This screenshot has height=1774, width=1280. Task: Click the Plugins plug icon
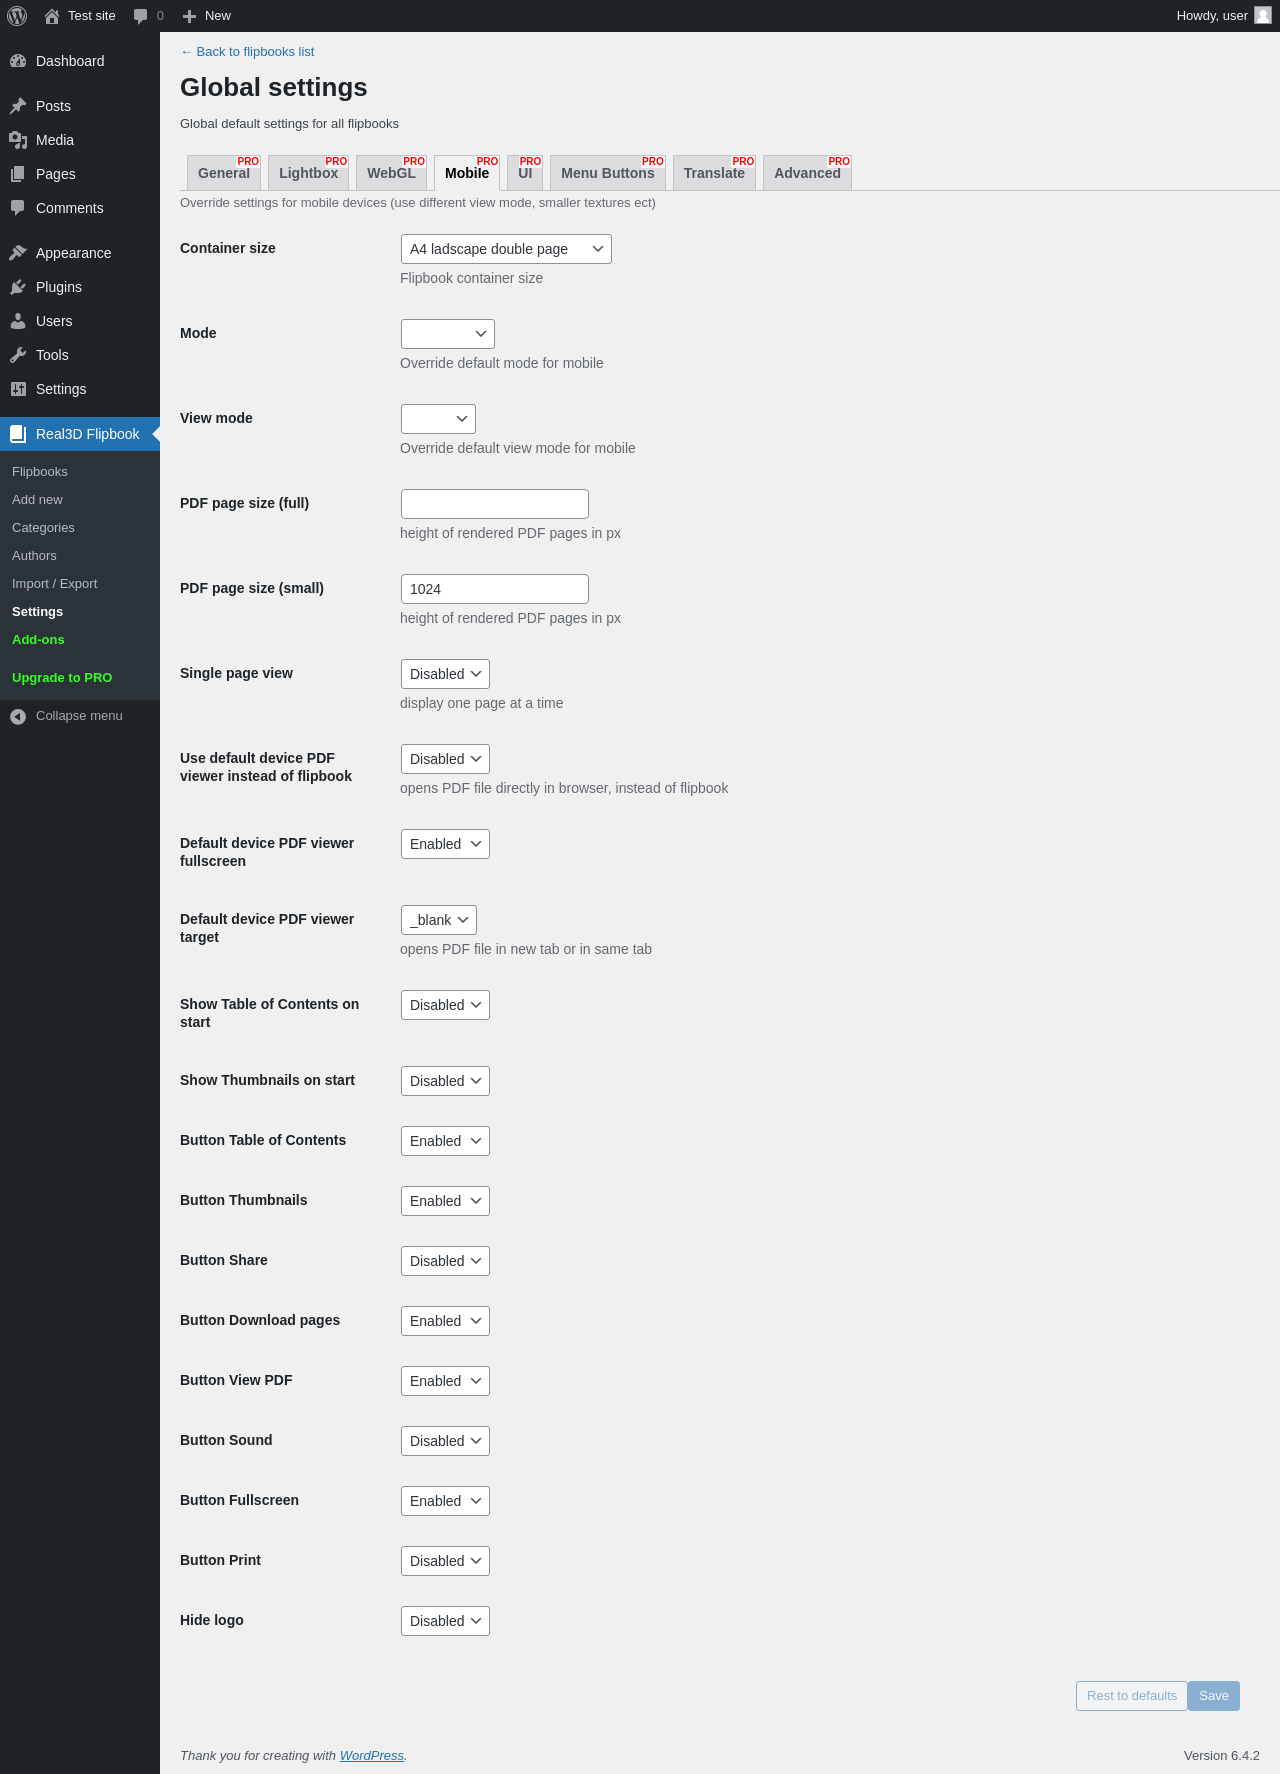click(x=18, y=287)
